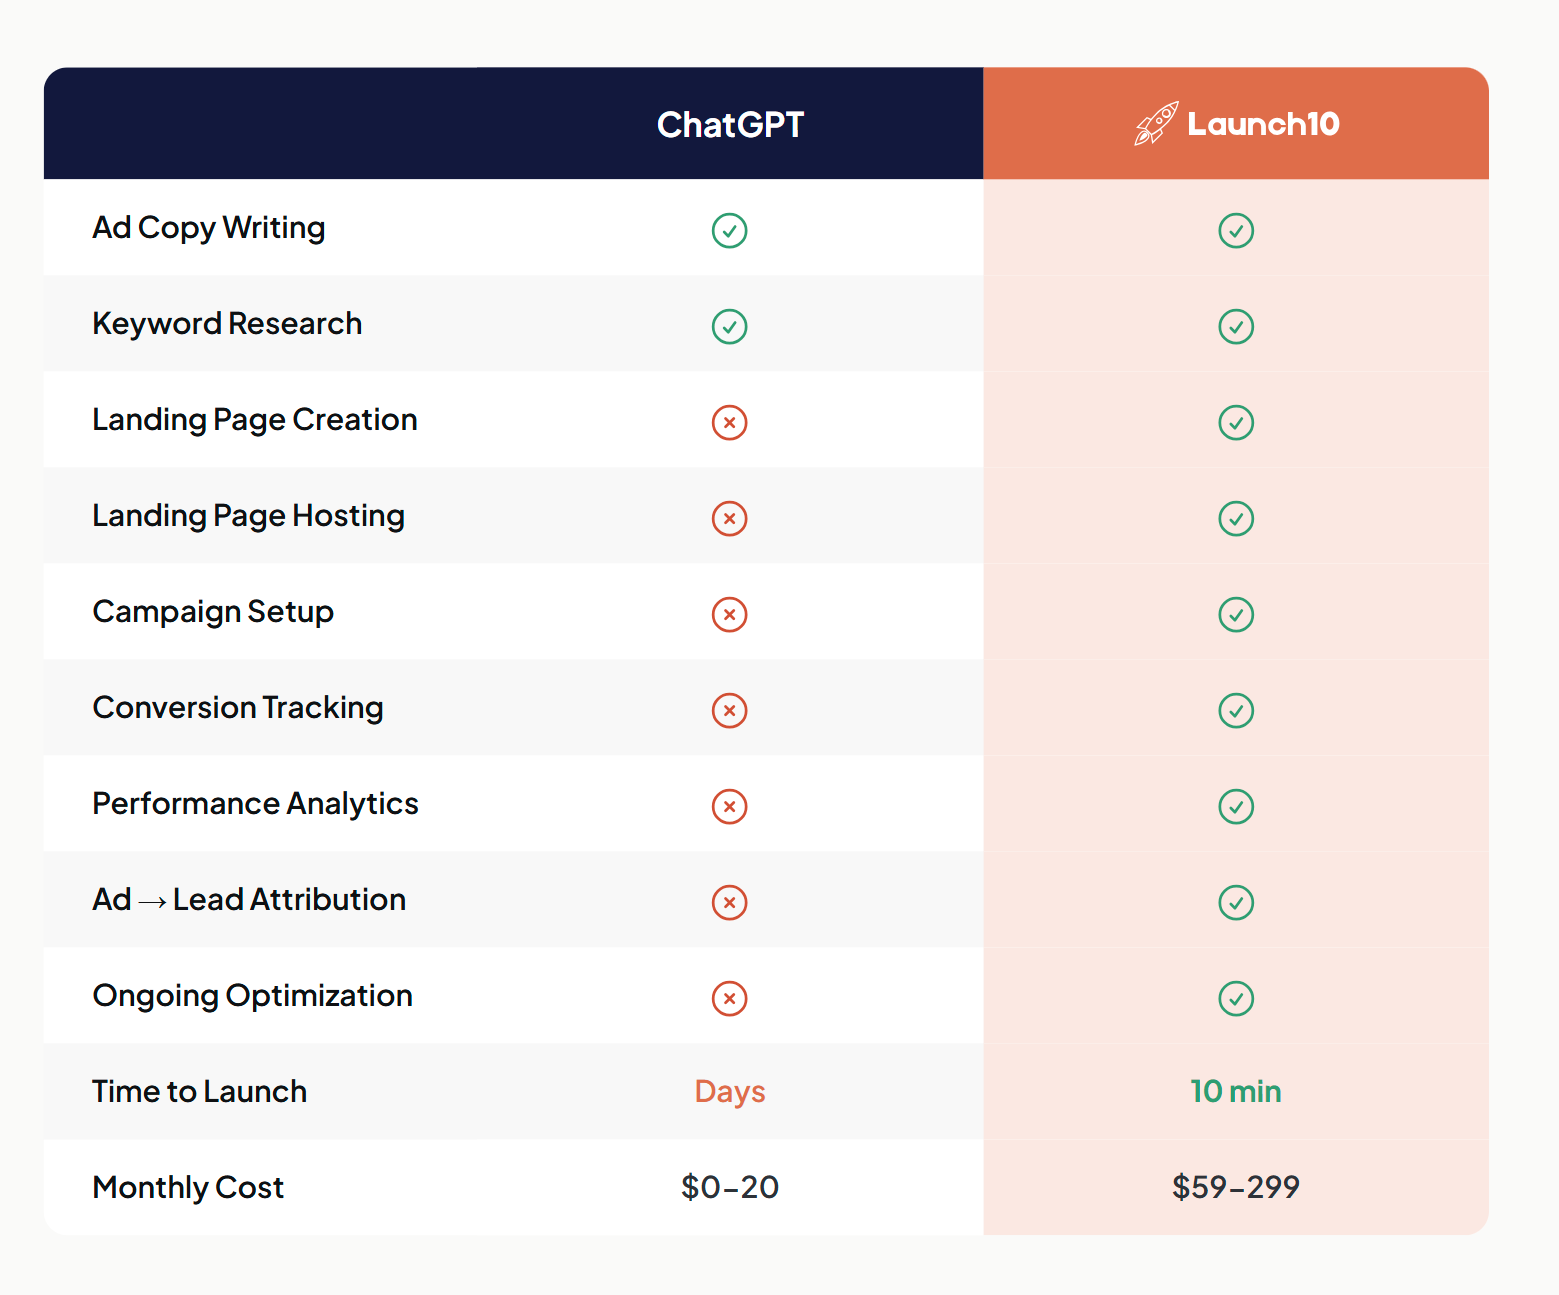The width and height of the screenshot is (1559, 1295).
Task: Click Launch10 checkmark for Ongoing Optimization
Action: click(1236, 998)
